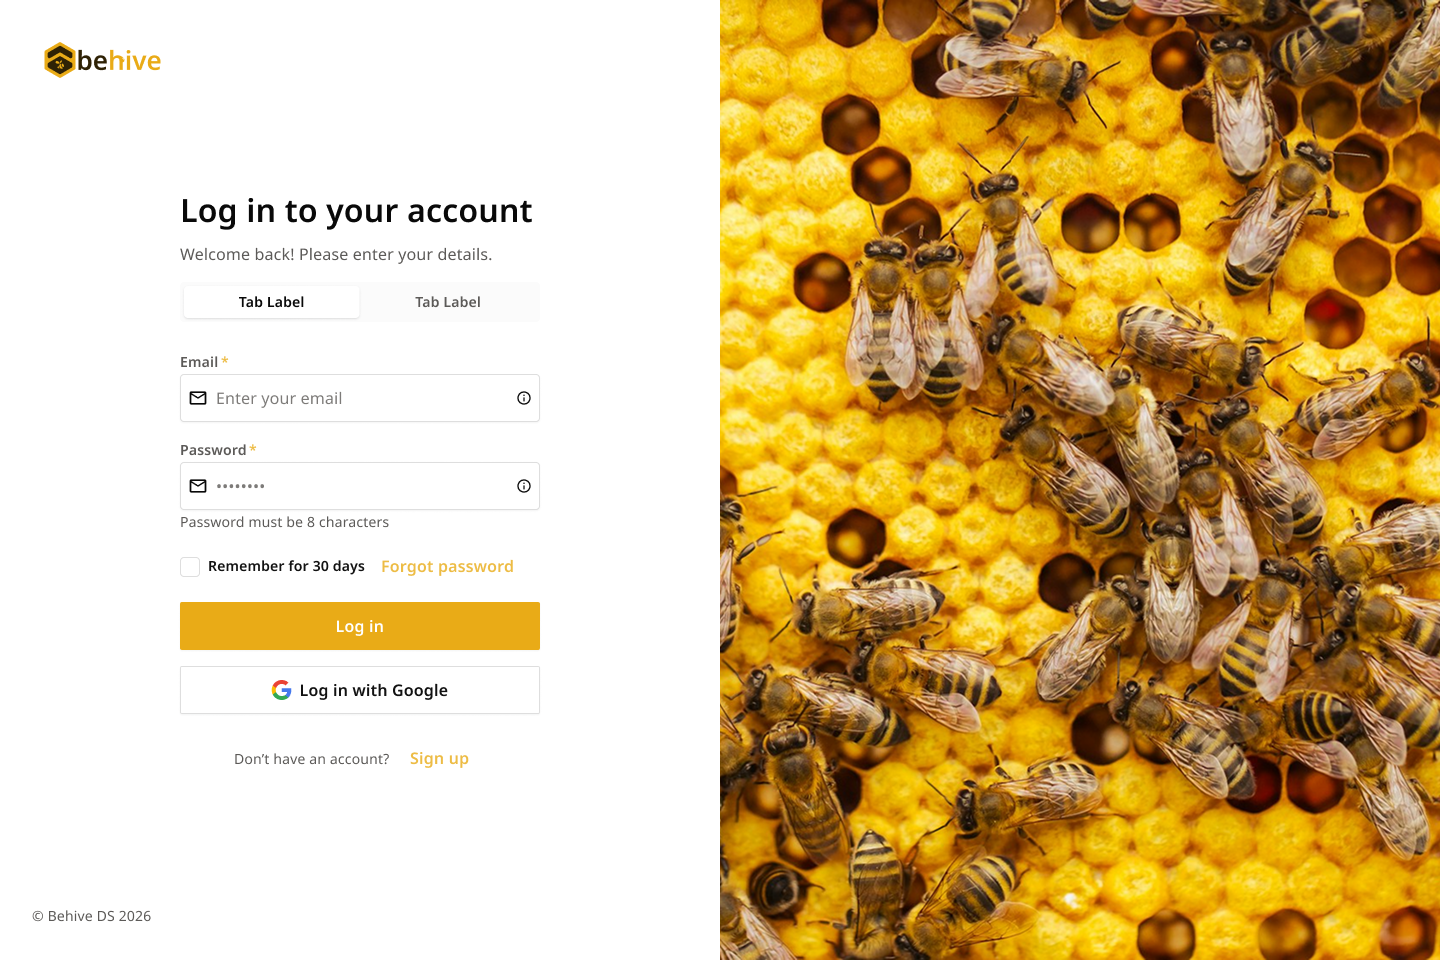Open the Forgot password link
Image resolution: width=1440 pixels, height=960 pixels.
[447, 566]
